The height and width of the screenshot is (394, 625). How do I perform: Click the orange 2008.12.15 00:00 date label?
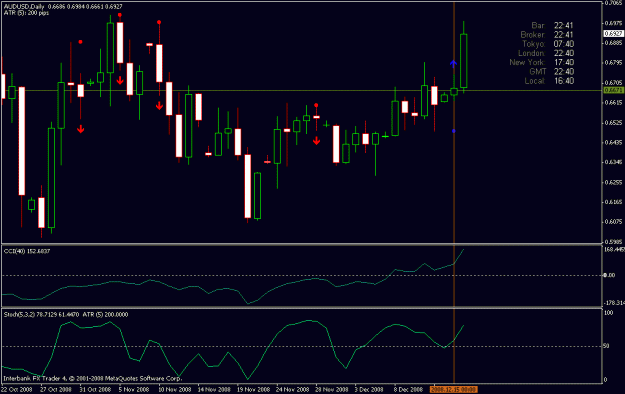pyautogui.click(x=454, y=389)
